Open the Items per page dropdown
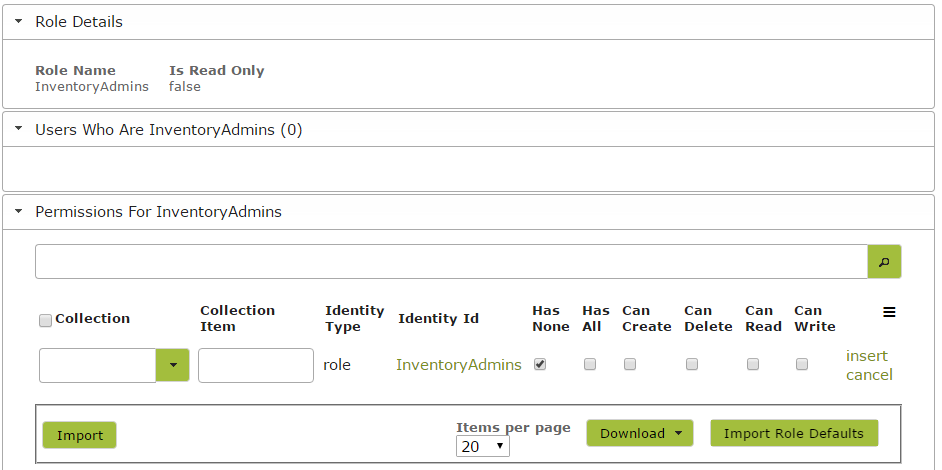The image size is (942, 470). (x=482, y=447)
